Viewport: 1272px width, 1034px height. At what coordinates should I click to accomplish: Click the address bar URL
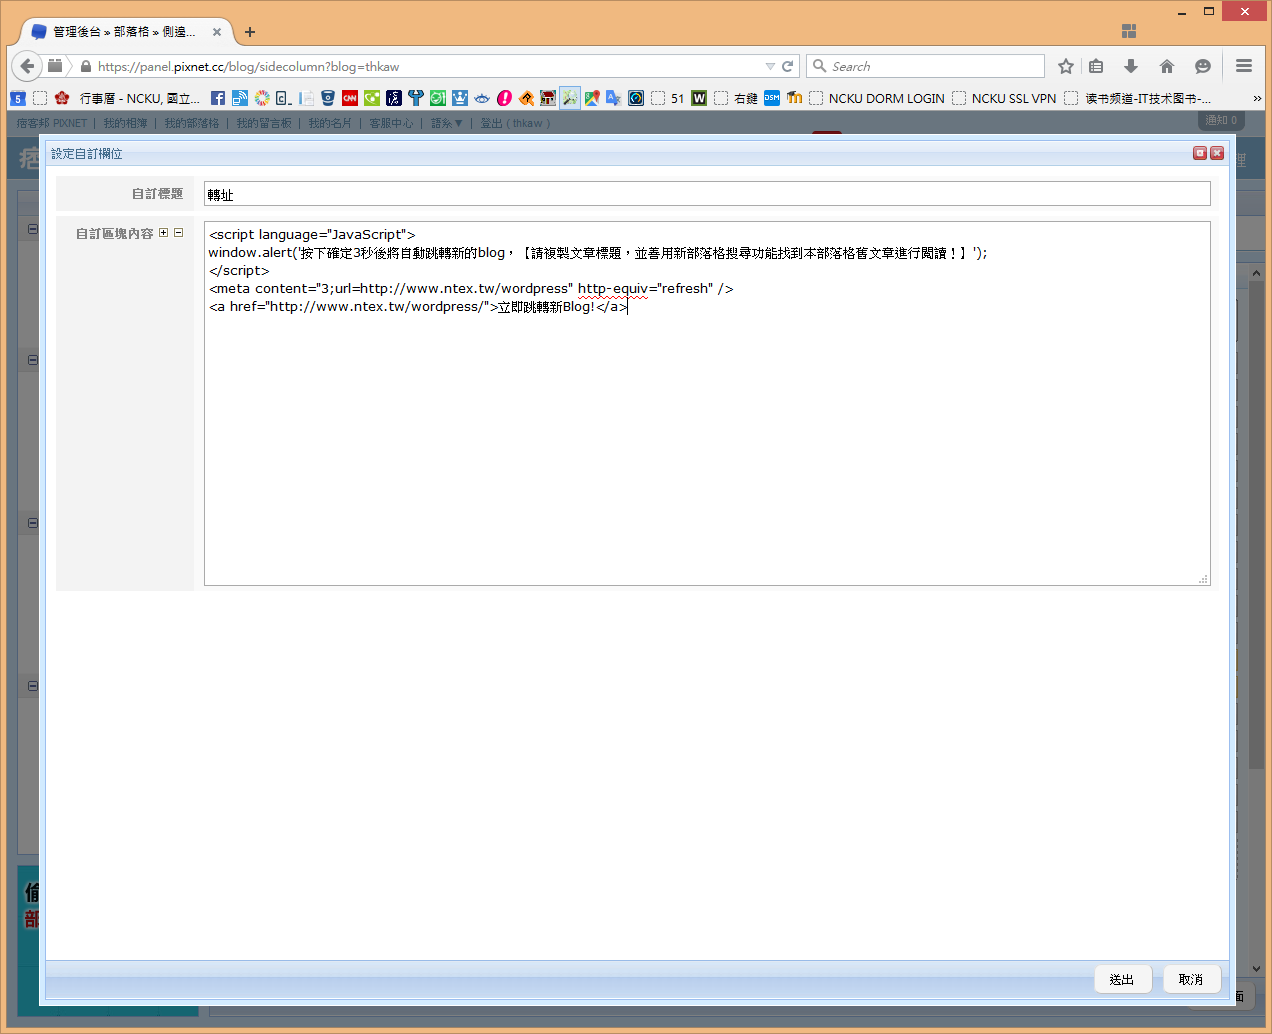coord(248,67)
